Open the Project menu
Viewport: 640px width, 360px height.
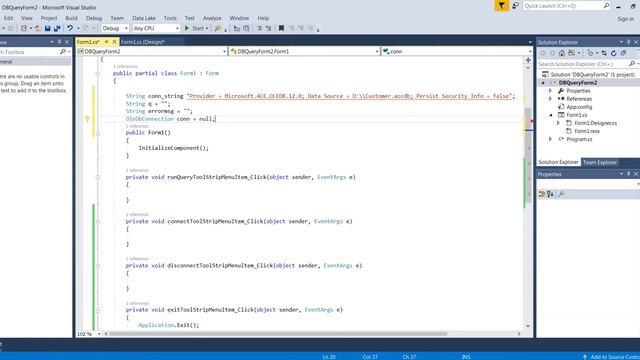tap(49, 18)
